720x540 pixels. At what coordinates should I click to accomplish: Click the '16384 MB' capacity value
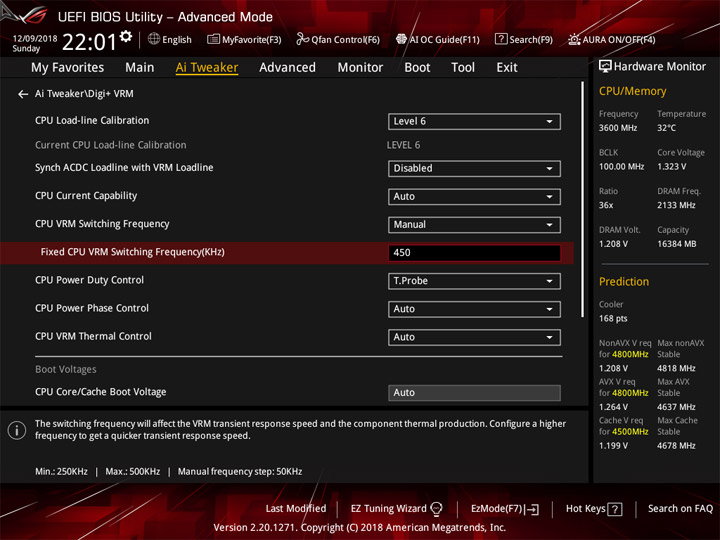[x=676, y=244]
